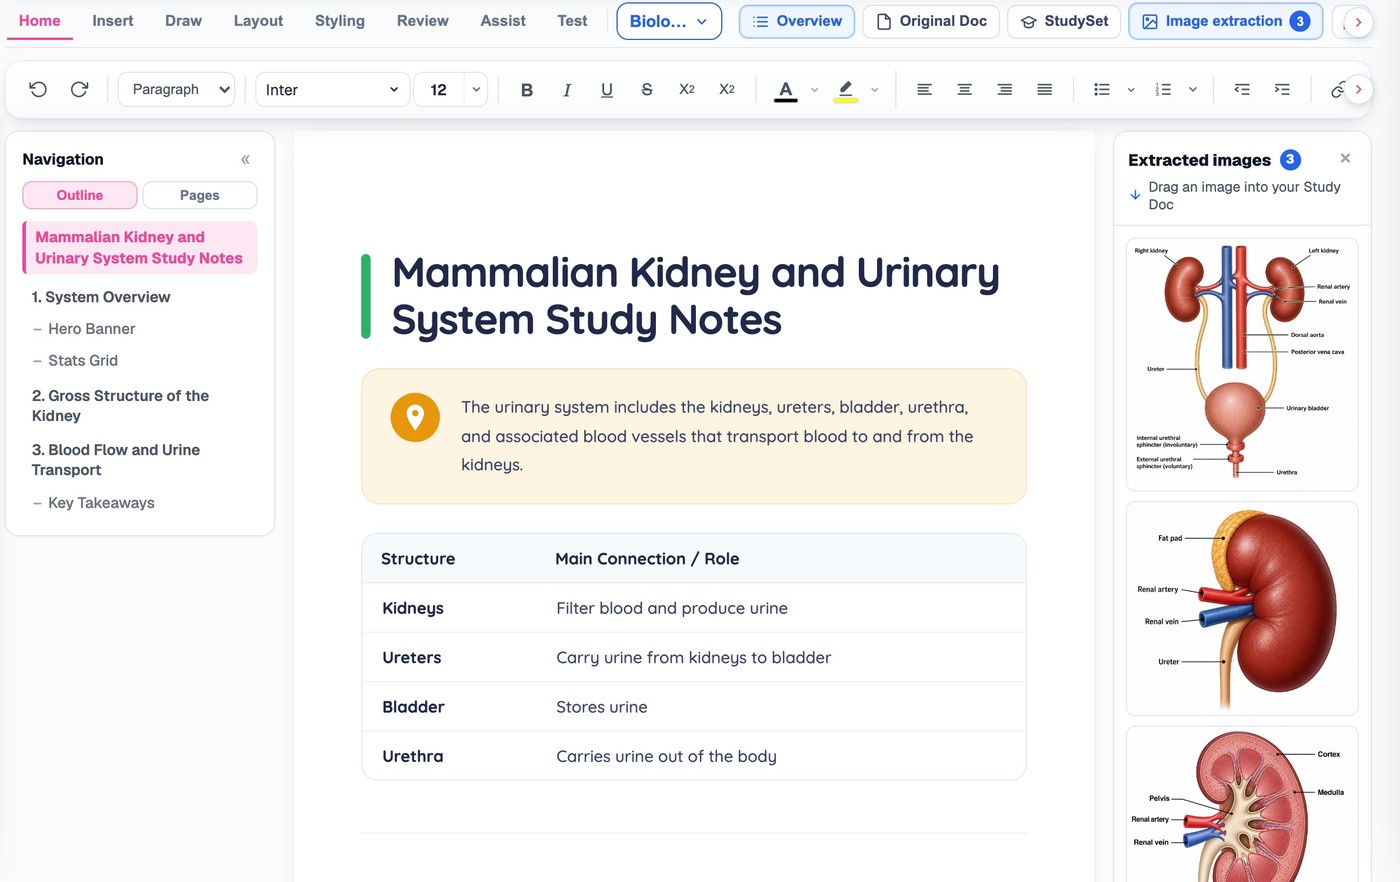Jump to Key Takeaways outline item
This screenshot has width=1400, height=882.
tap(101, 503)
